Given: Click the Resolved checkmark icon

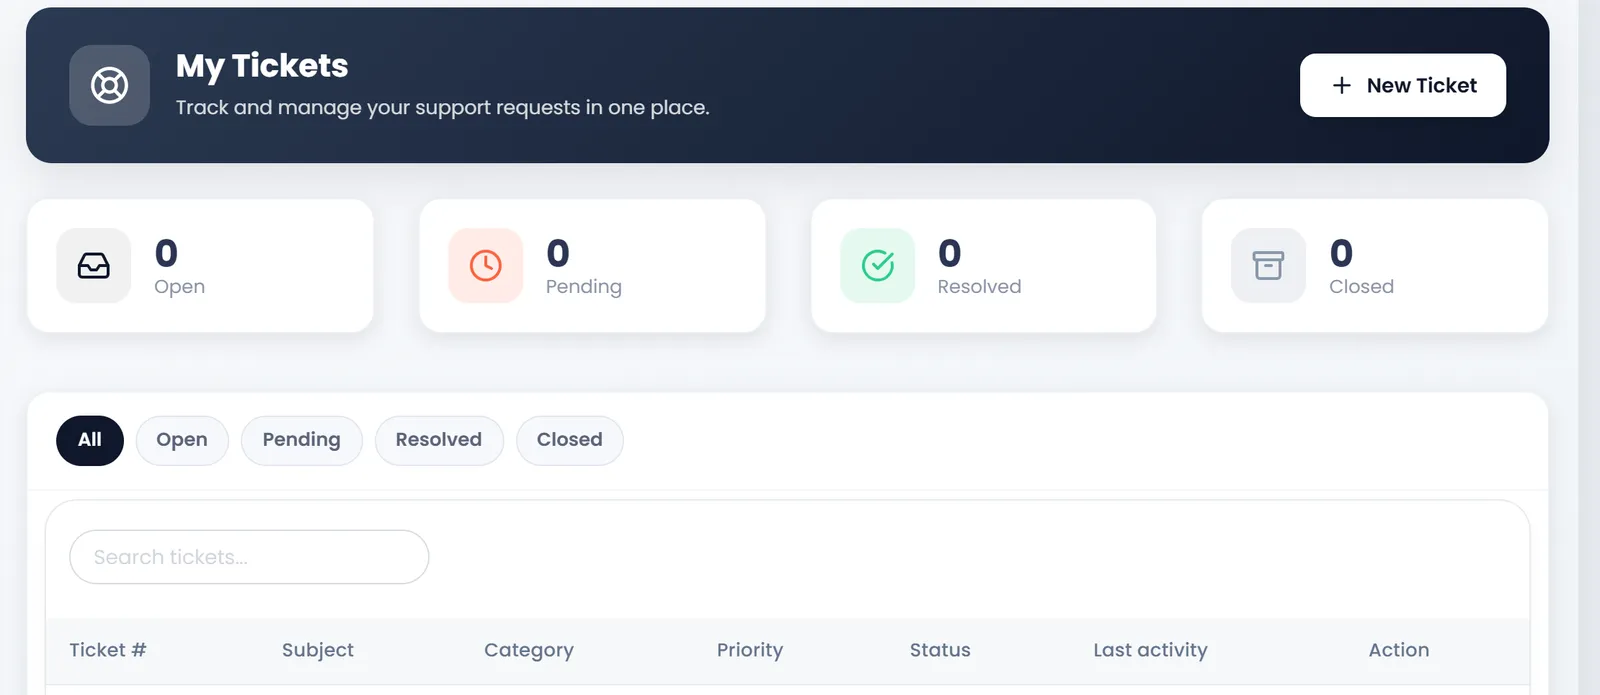Looking at the screenshot, I should pos(878,266).
